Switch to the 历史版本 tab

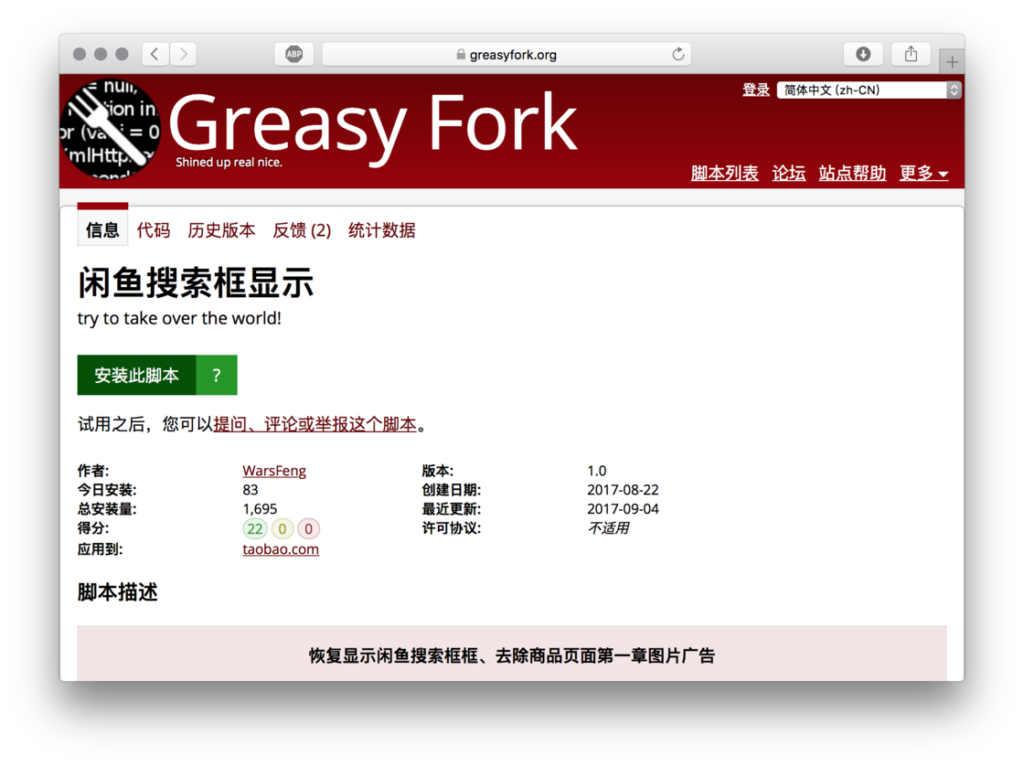221,230
